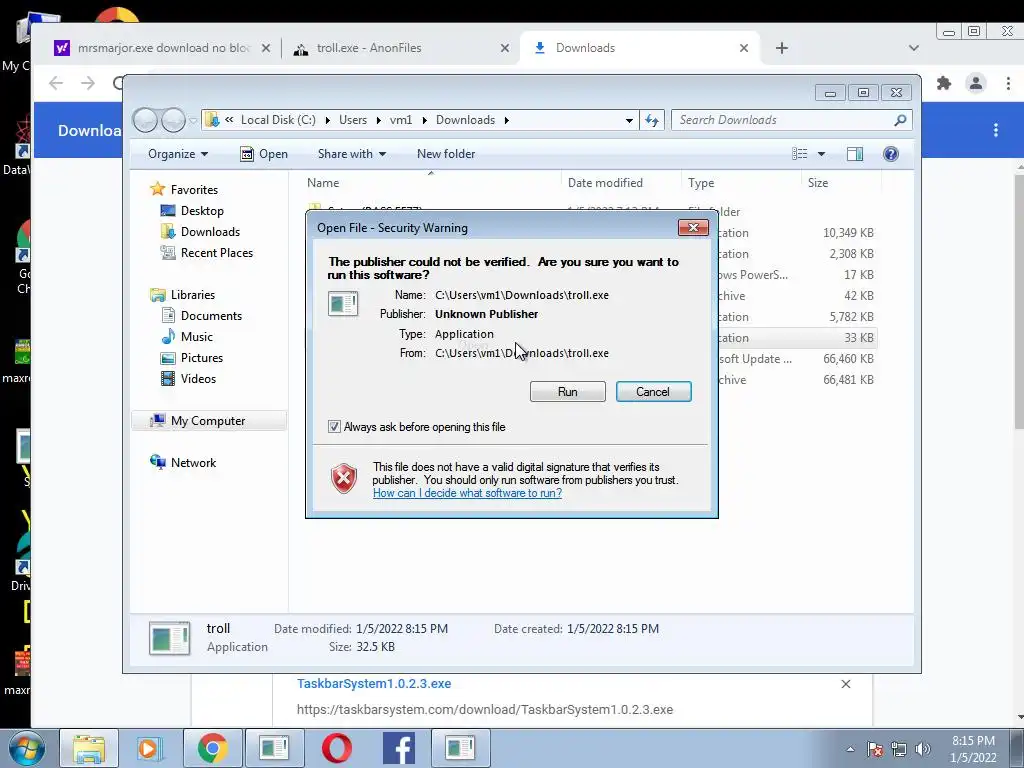Select My Computer in navigation pane

[209, 421]
